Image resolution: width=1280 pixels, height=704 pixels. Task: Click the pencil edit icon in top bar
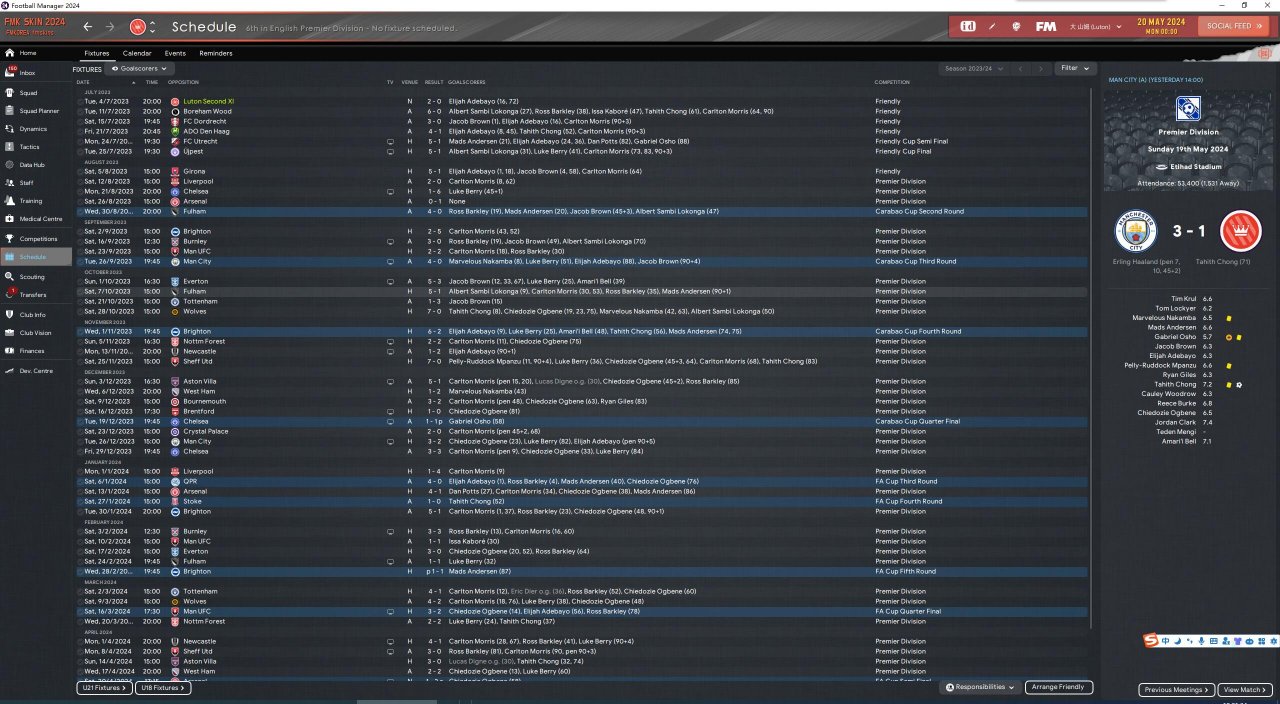992,26
